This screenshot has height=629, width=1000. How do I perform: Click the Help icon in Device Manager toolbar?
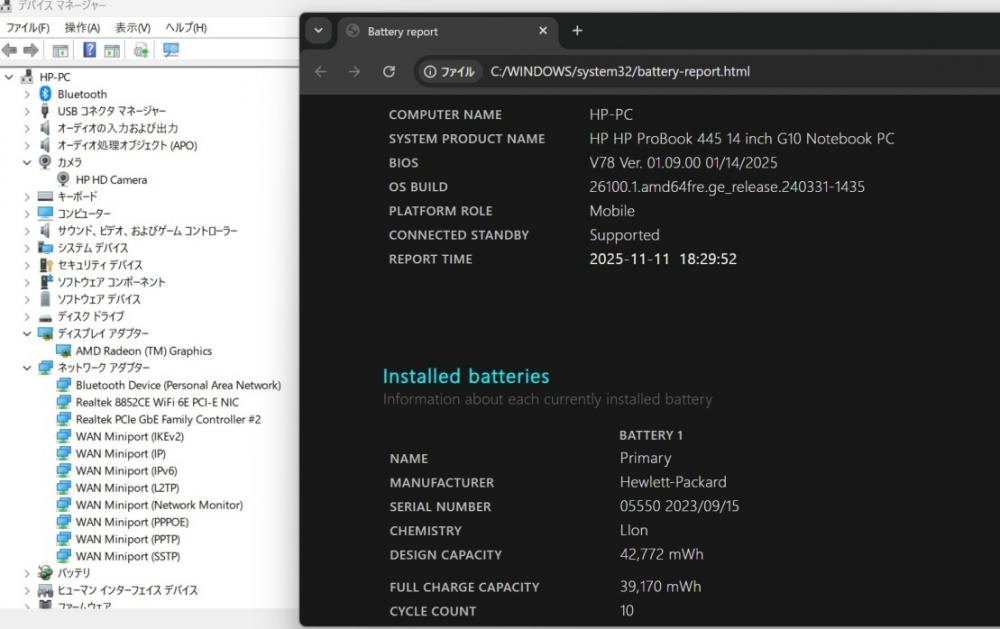click(x=90, y=50)
